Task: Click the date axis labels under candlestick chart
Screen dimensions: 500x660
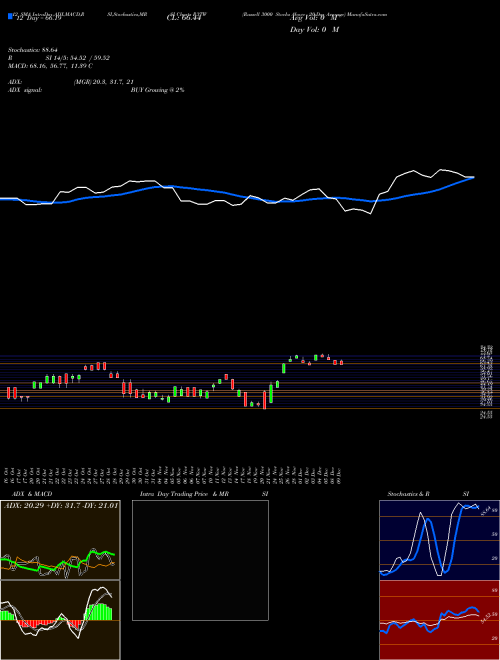Action: 173,474
